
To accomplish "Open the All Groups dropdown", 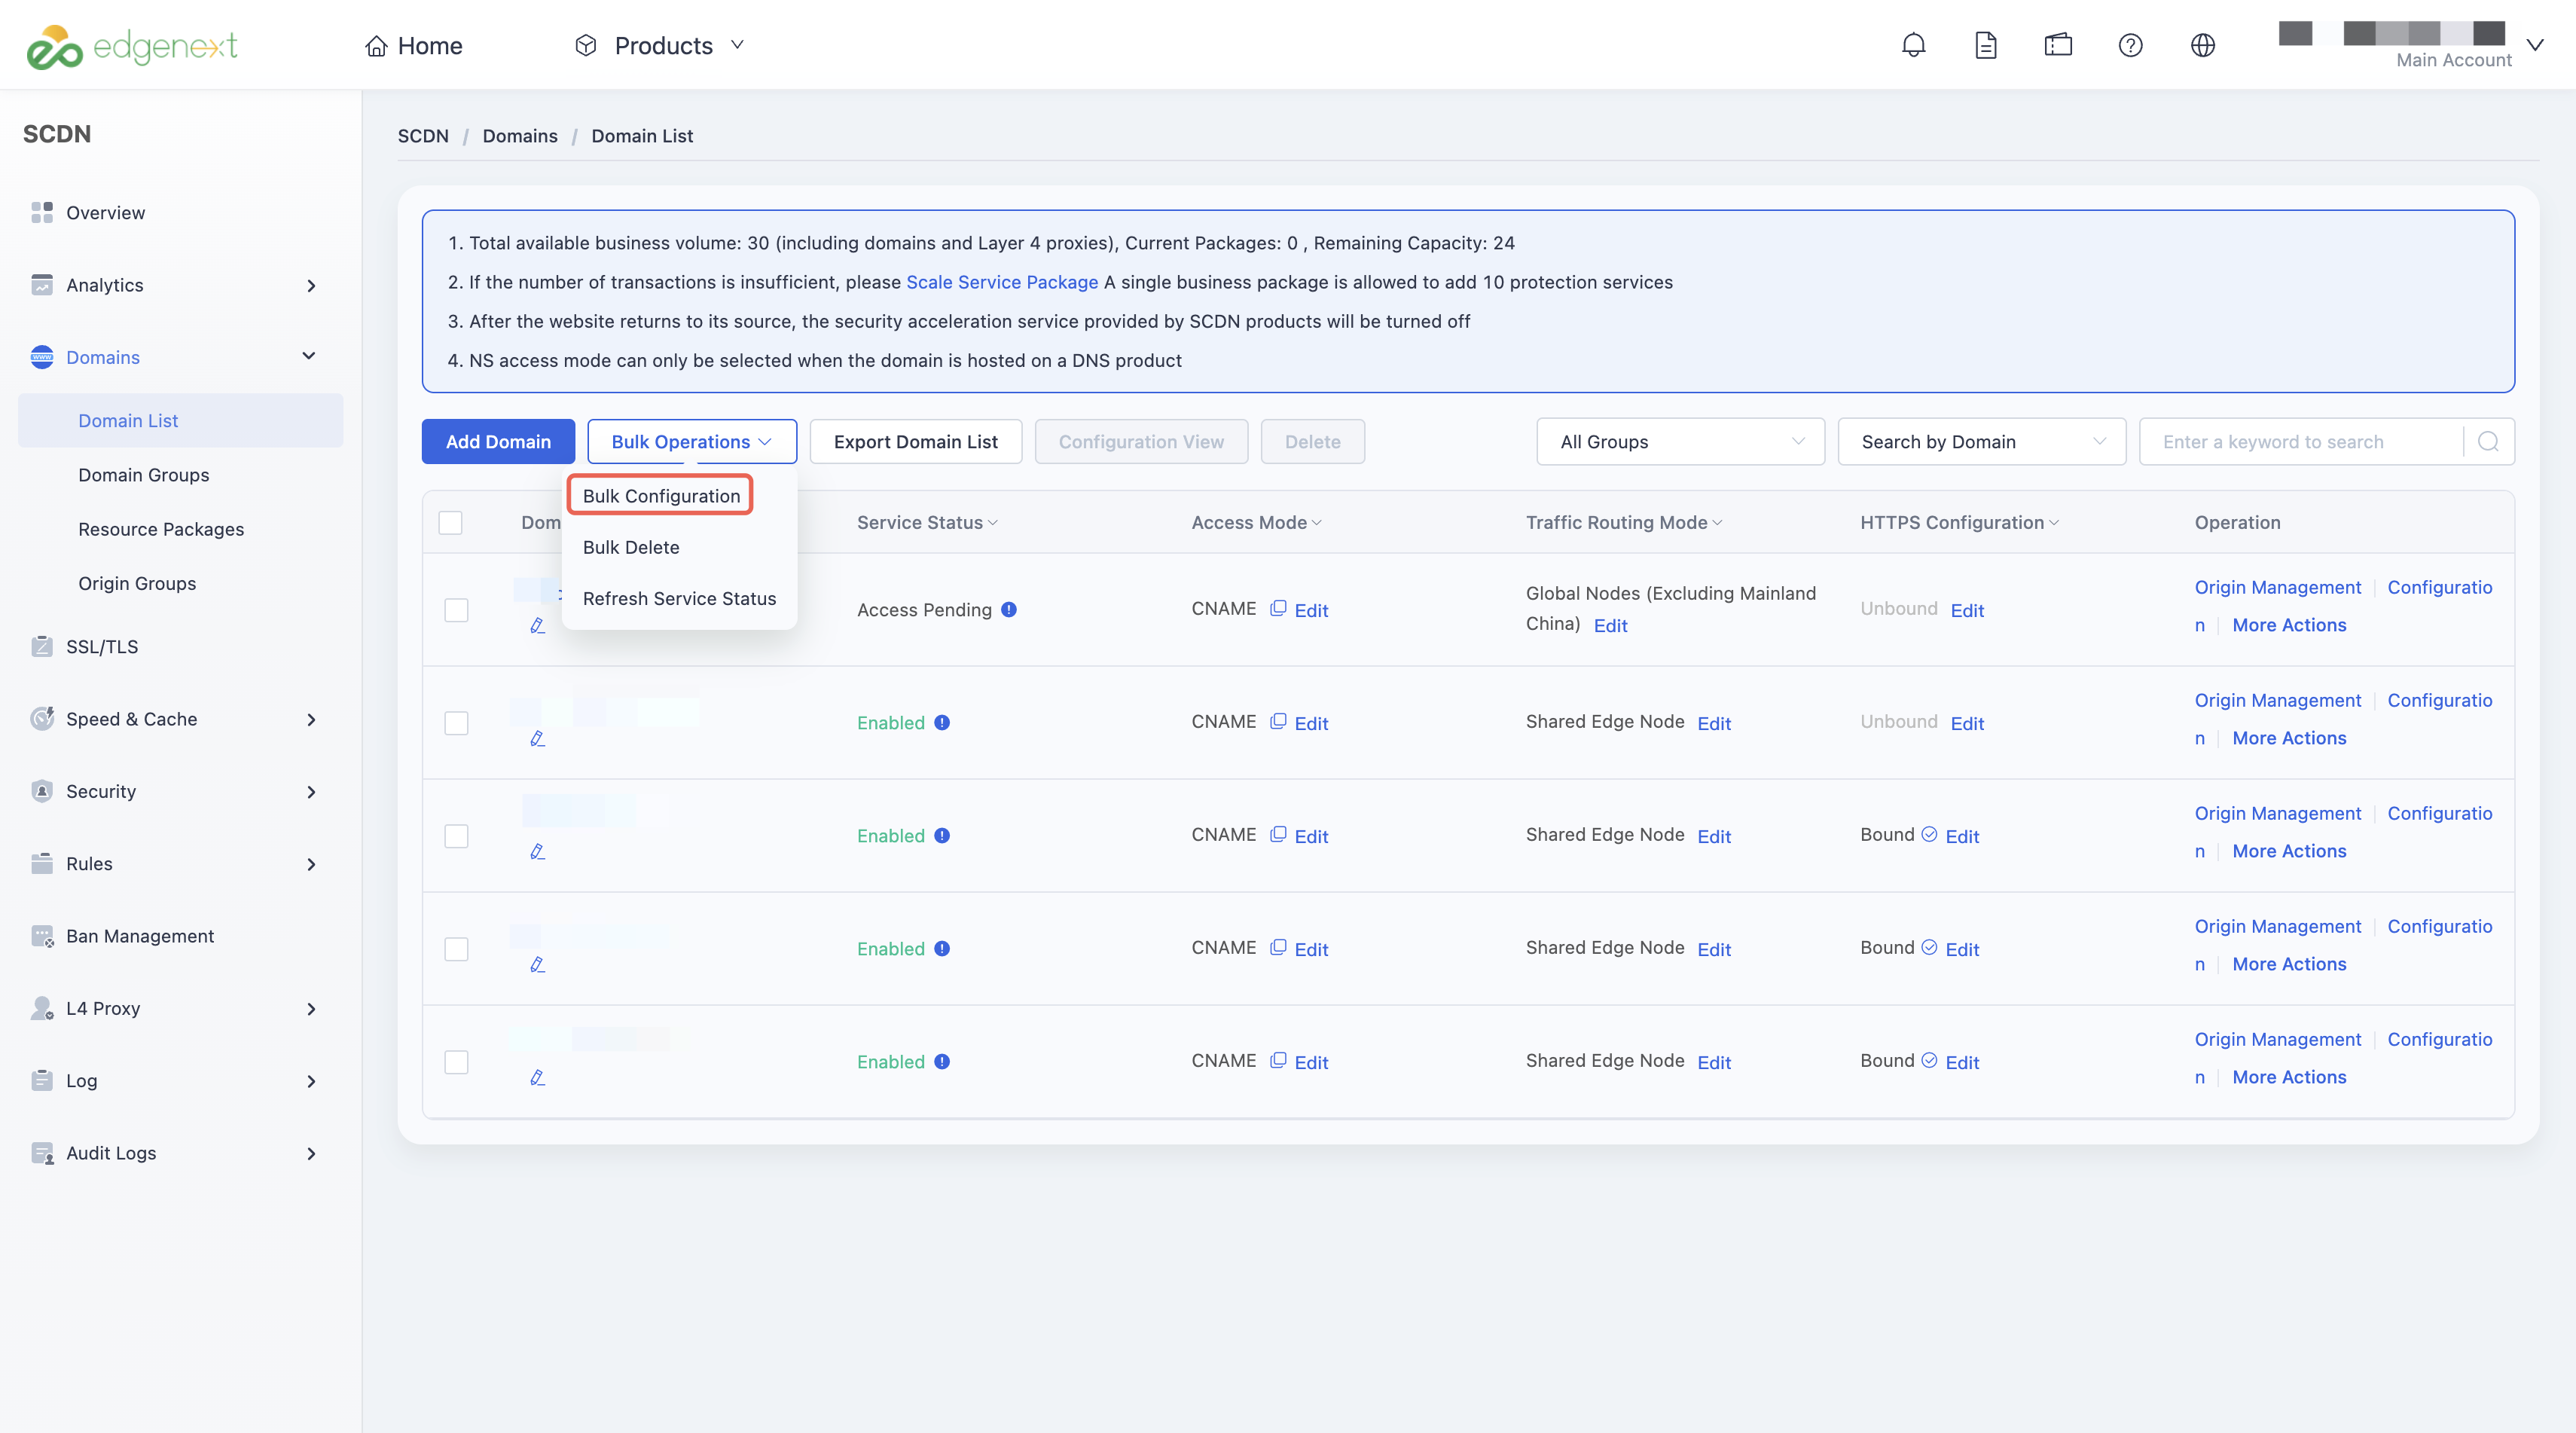I will coord(1680,442).
